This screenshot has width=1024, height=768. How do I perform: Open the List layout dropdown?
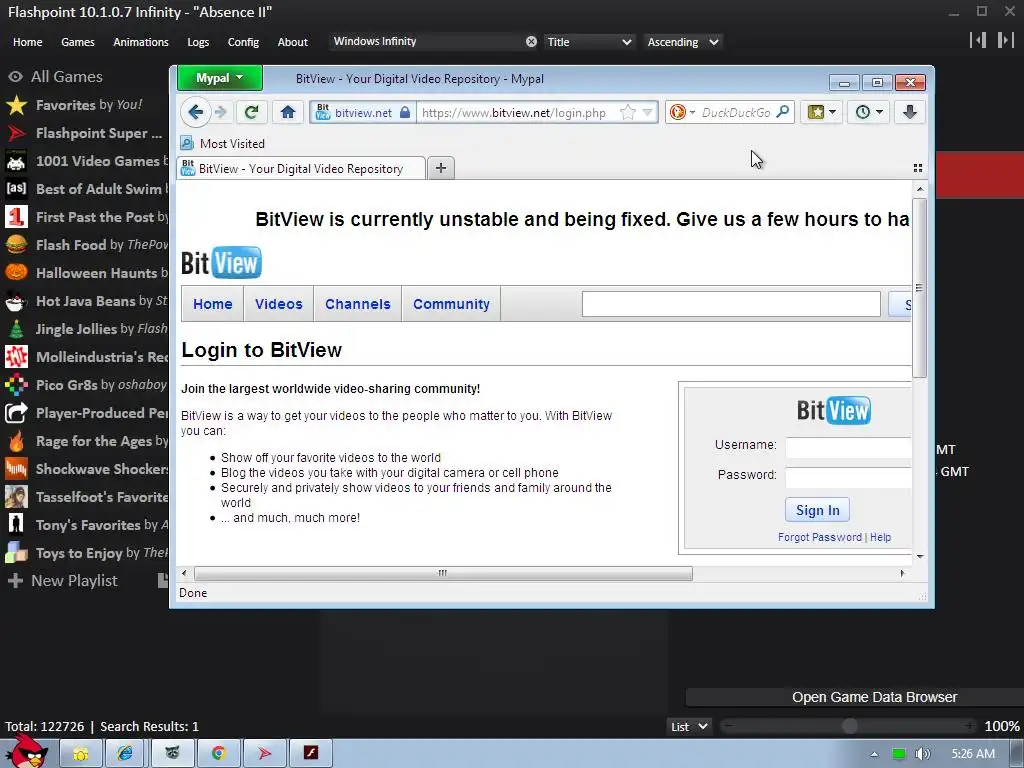click(x=690, y=726)
